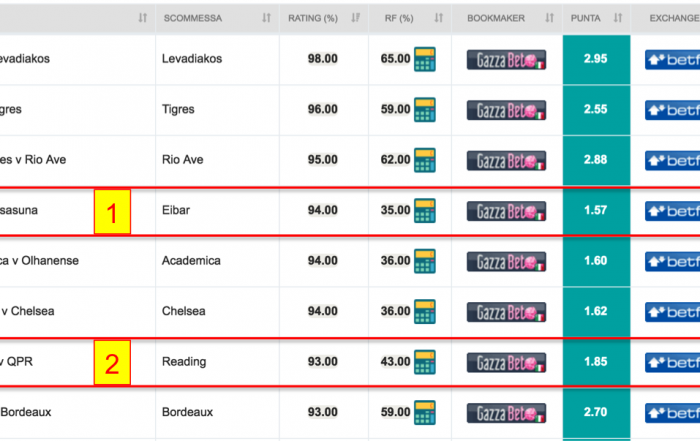Sort by RATING (%) using its arrows
Image resolution: width=700 pixels, height=441 pixels.
pyautogui.click(x=355, y=18)
